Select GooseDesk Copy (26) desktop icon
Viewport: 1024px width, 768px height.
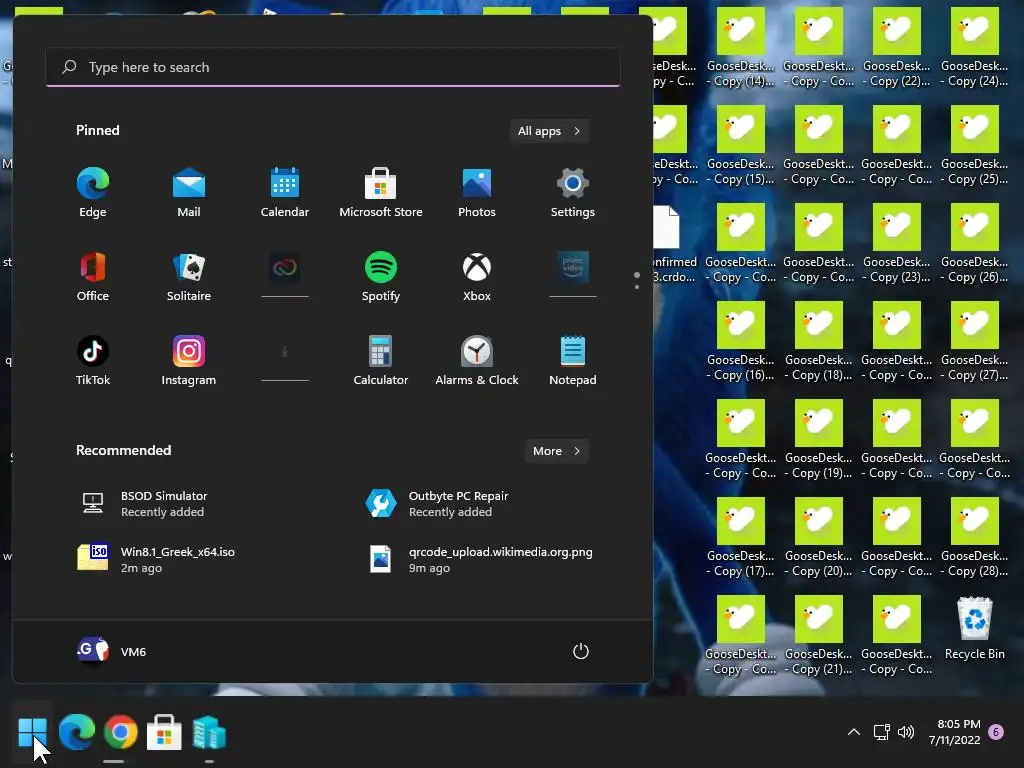coord(974,244)
